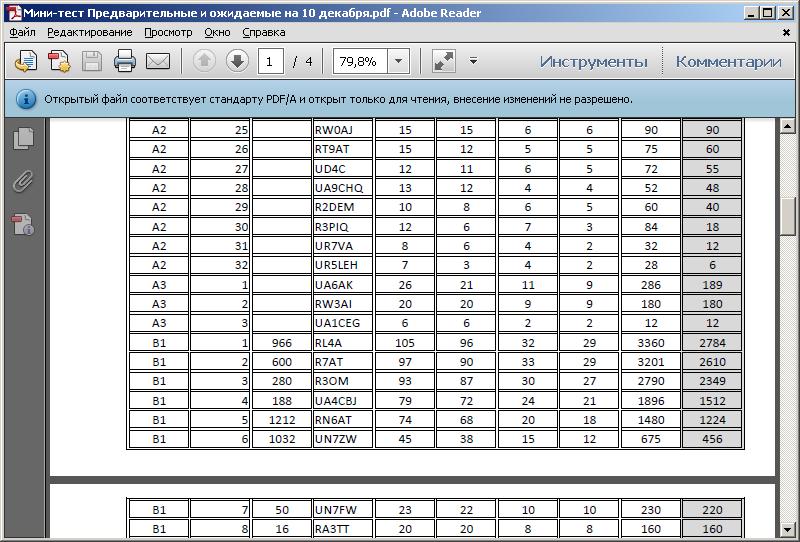Viewport: 800px width, 542px height.
Task: Click value 286 in UA6AK row
Action: (651, 285)
